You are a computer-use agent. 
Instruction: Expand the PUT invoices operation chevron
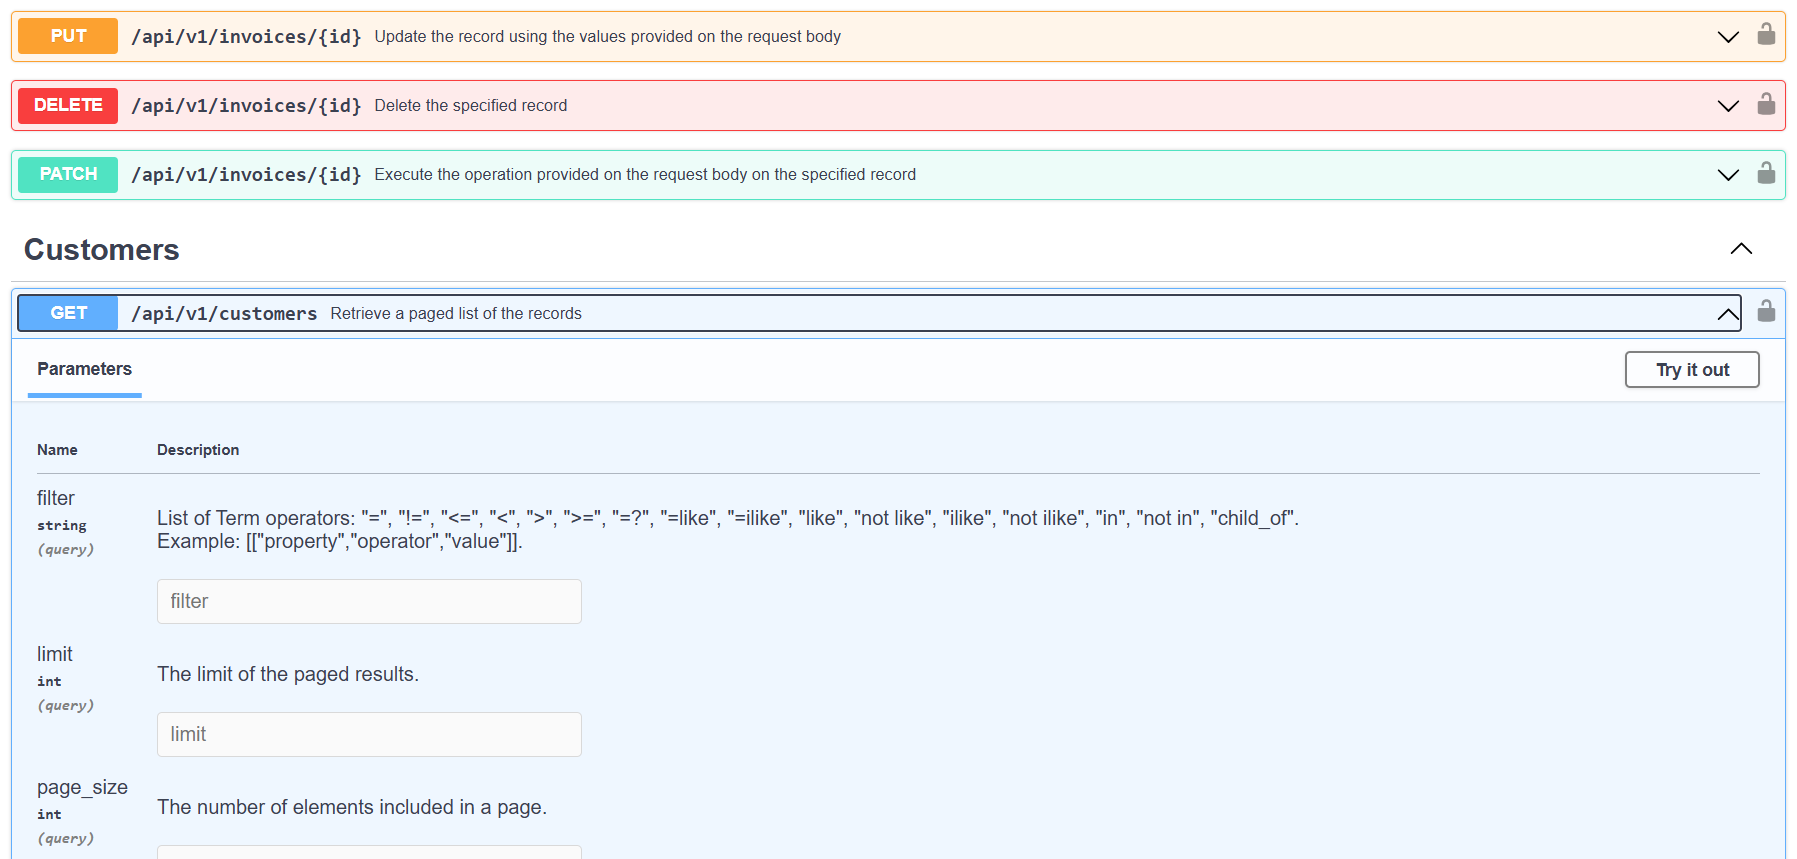(1727, 37)
